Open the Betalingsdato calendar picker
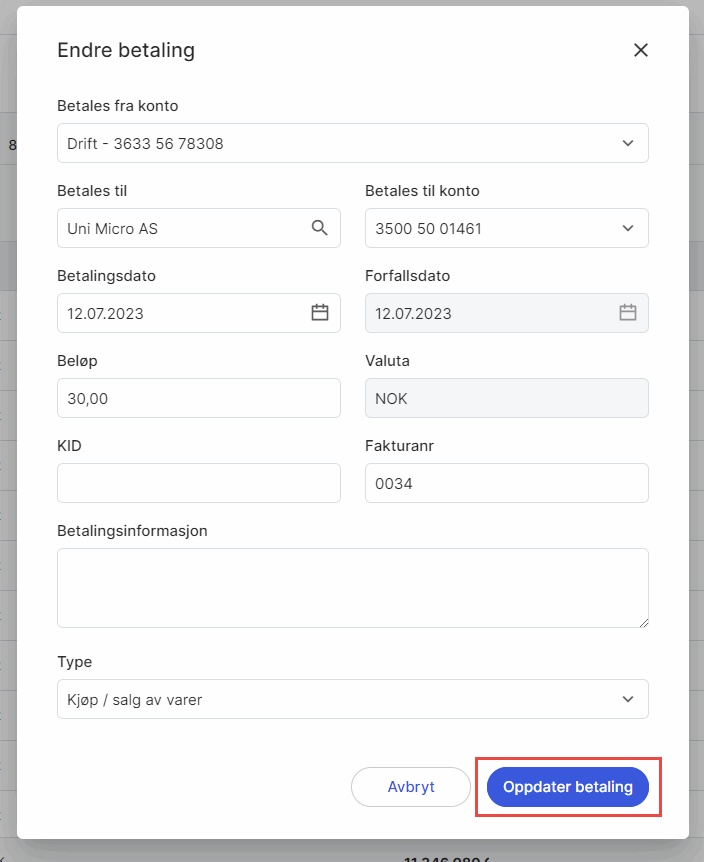The height and width of the screenshot is (862, 704). tap(320, 313)
